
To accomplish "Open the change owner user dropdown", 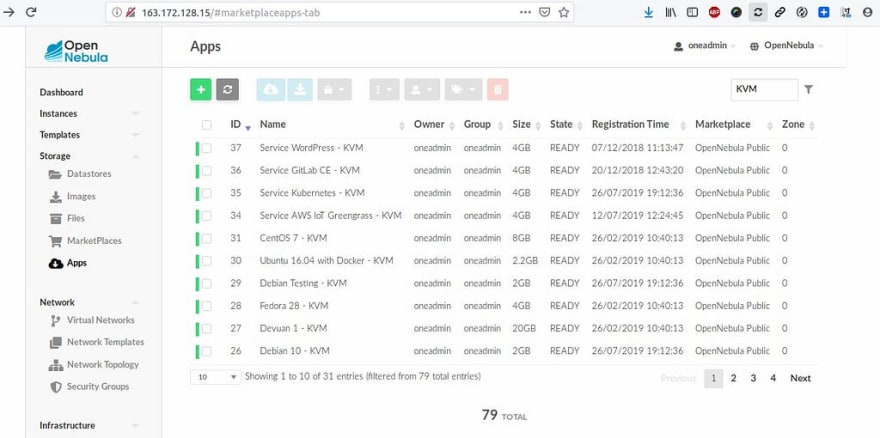I will coord(422,89).
